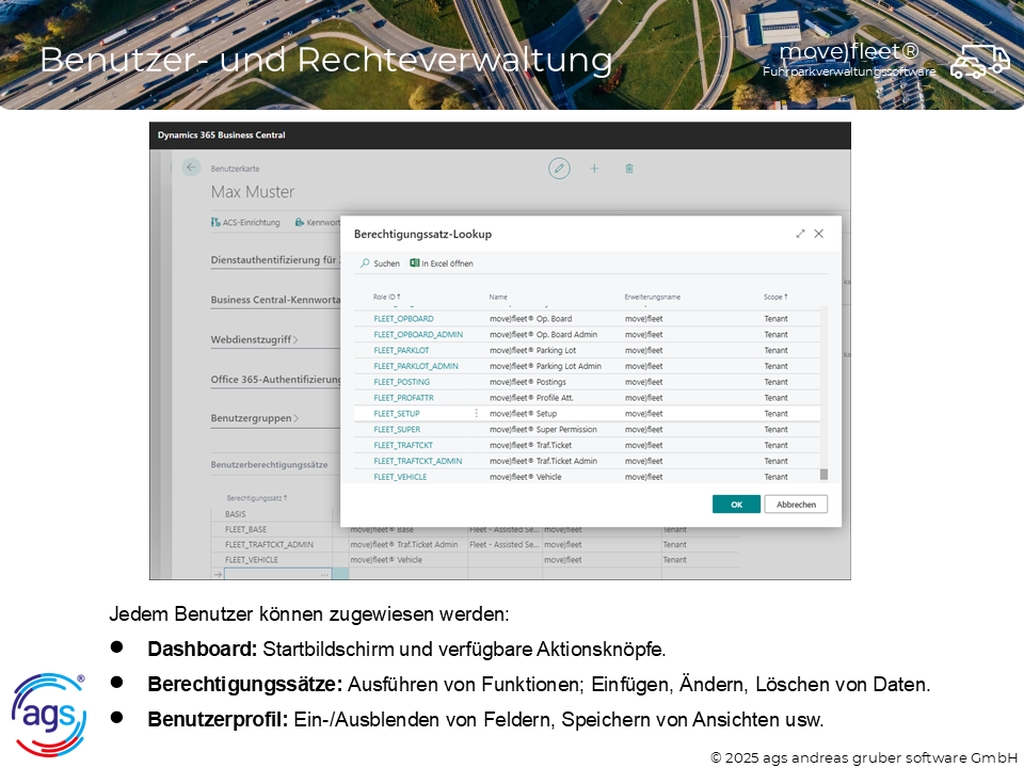The image size is (1024, 768).
Task: Expand the Benutzergruppen section
Action: [x=254, y=418]
